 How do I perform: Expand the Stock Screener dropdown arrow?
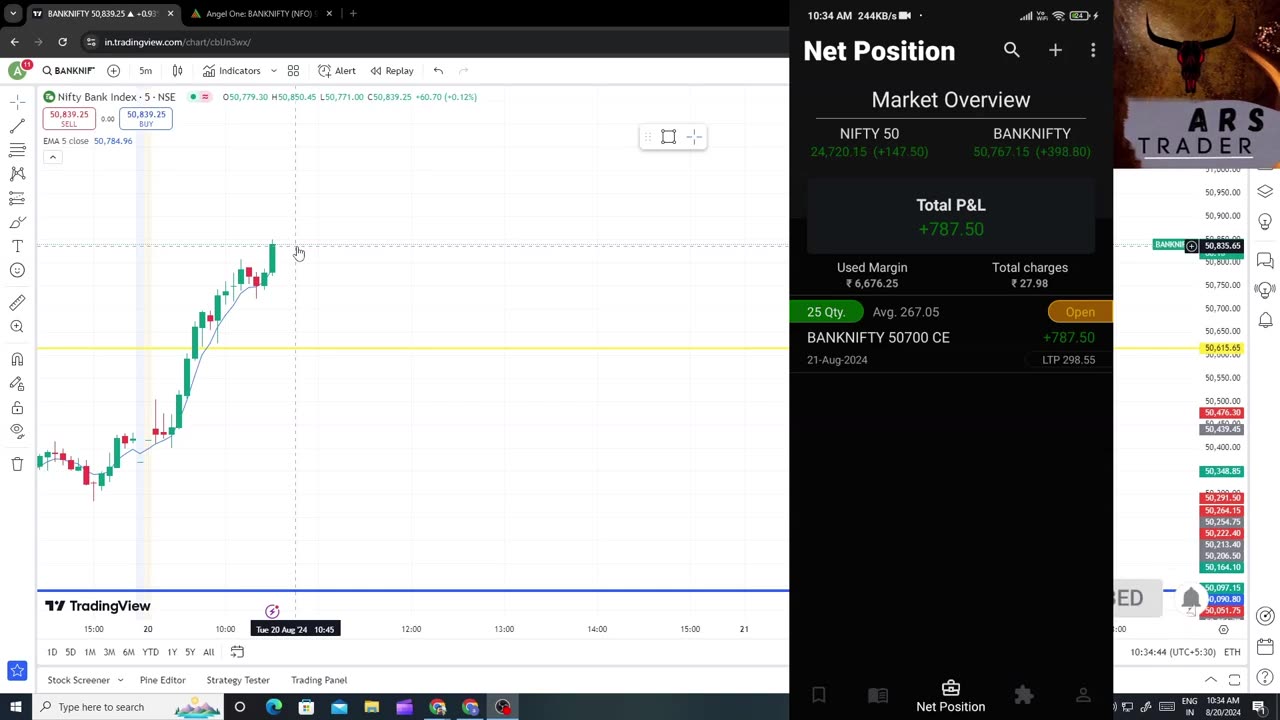[x=120, y=680]
